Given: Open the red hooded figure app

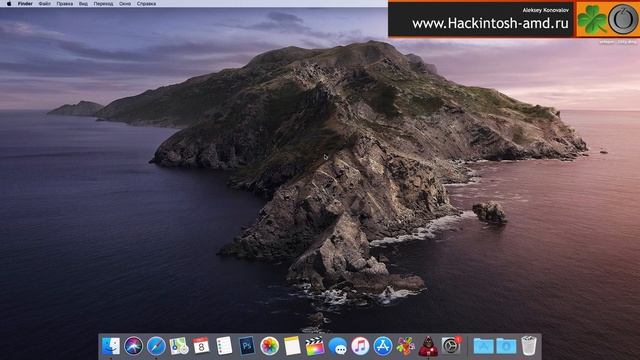Looking at the screenshot, I should pyautogui.click(x=428, y=346).
